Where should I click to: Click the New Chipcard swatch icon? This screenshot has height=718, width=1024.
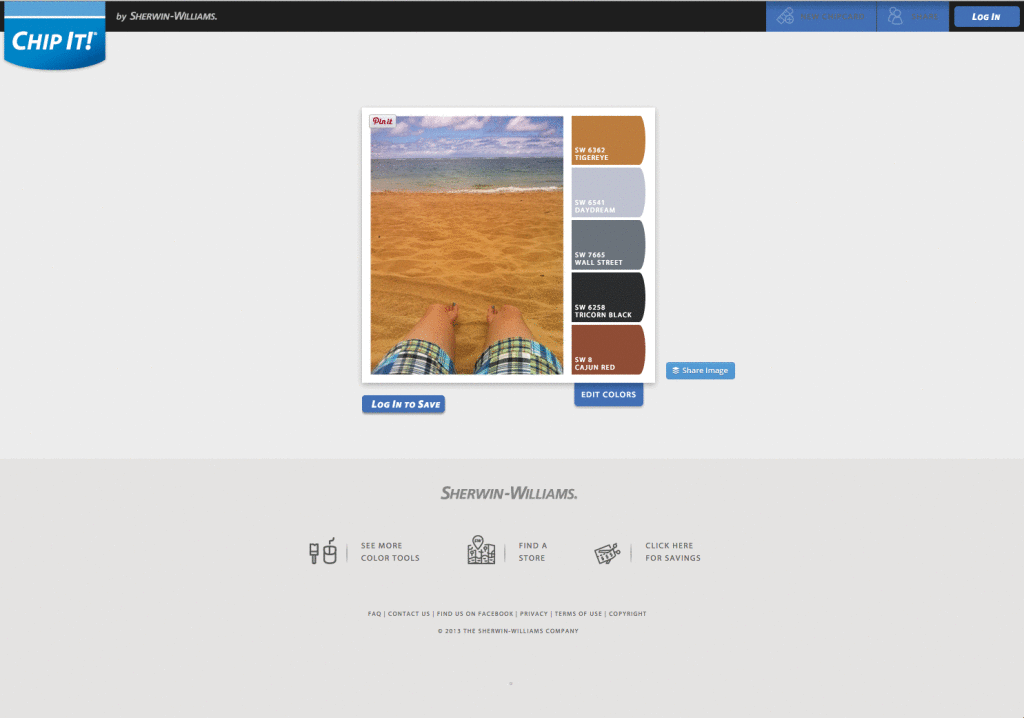point(785,16)
